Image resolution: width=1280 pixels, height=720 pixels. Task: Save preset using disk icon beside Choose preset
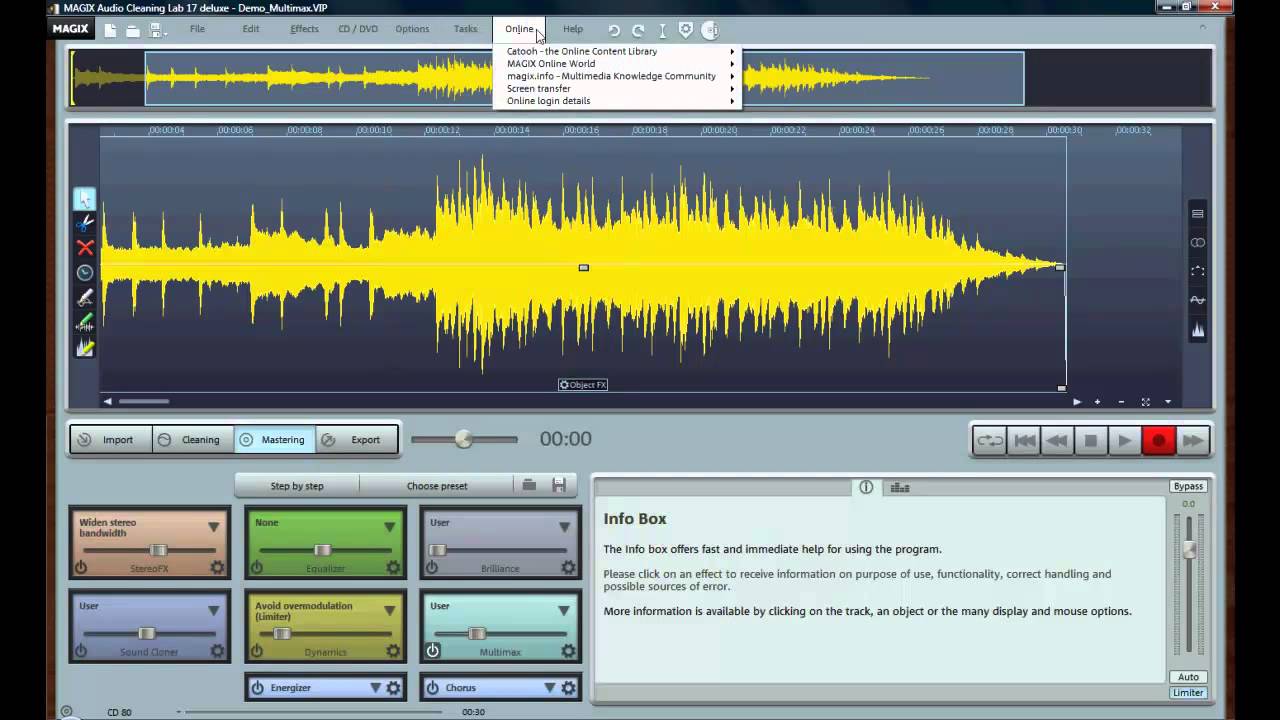(559, 486)
